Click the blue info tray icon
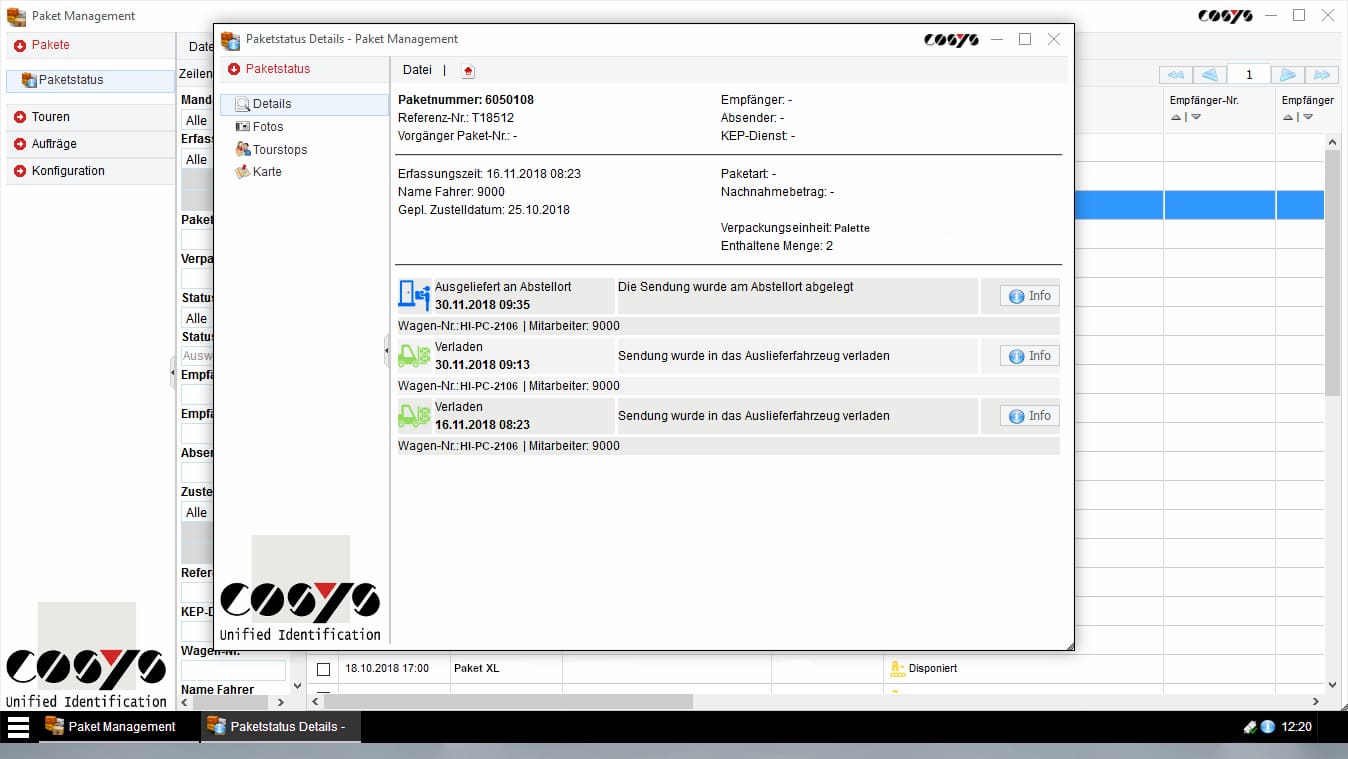The height and width of the screenshot is (759, 1348). coord(1267,727)
